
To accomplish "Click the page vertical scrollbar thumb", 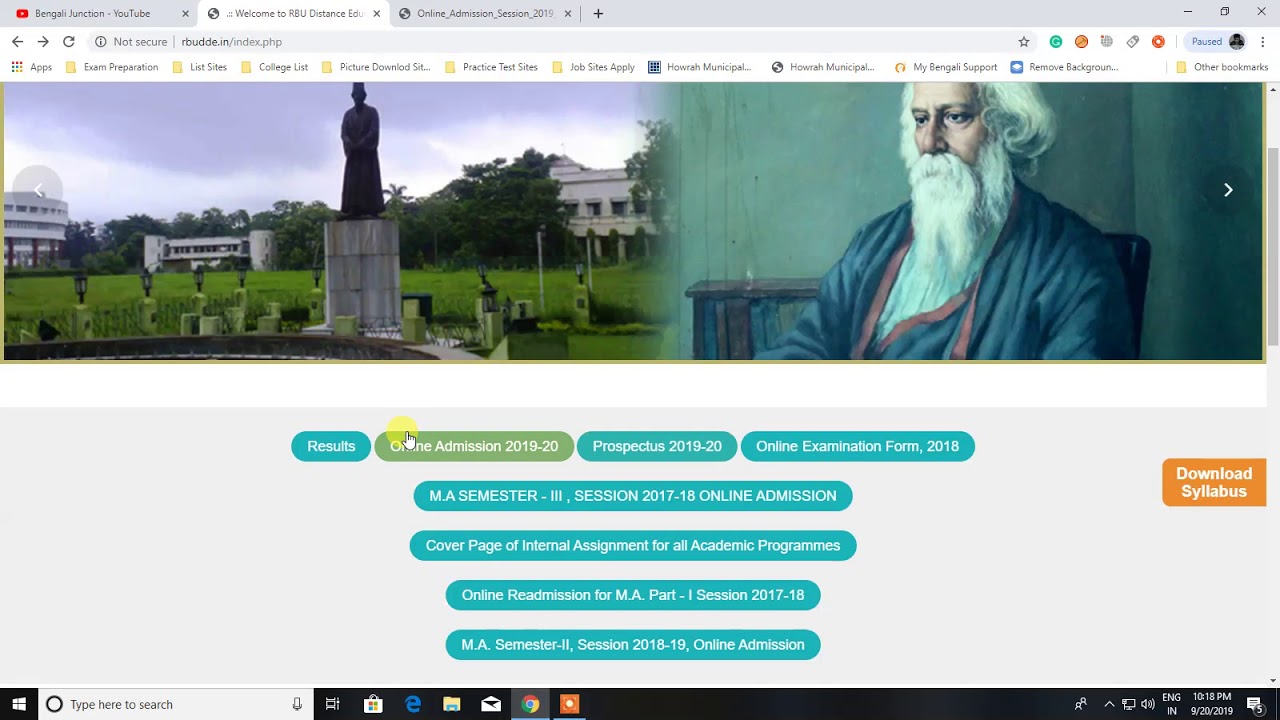I will coord(1273,245).
